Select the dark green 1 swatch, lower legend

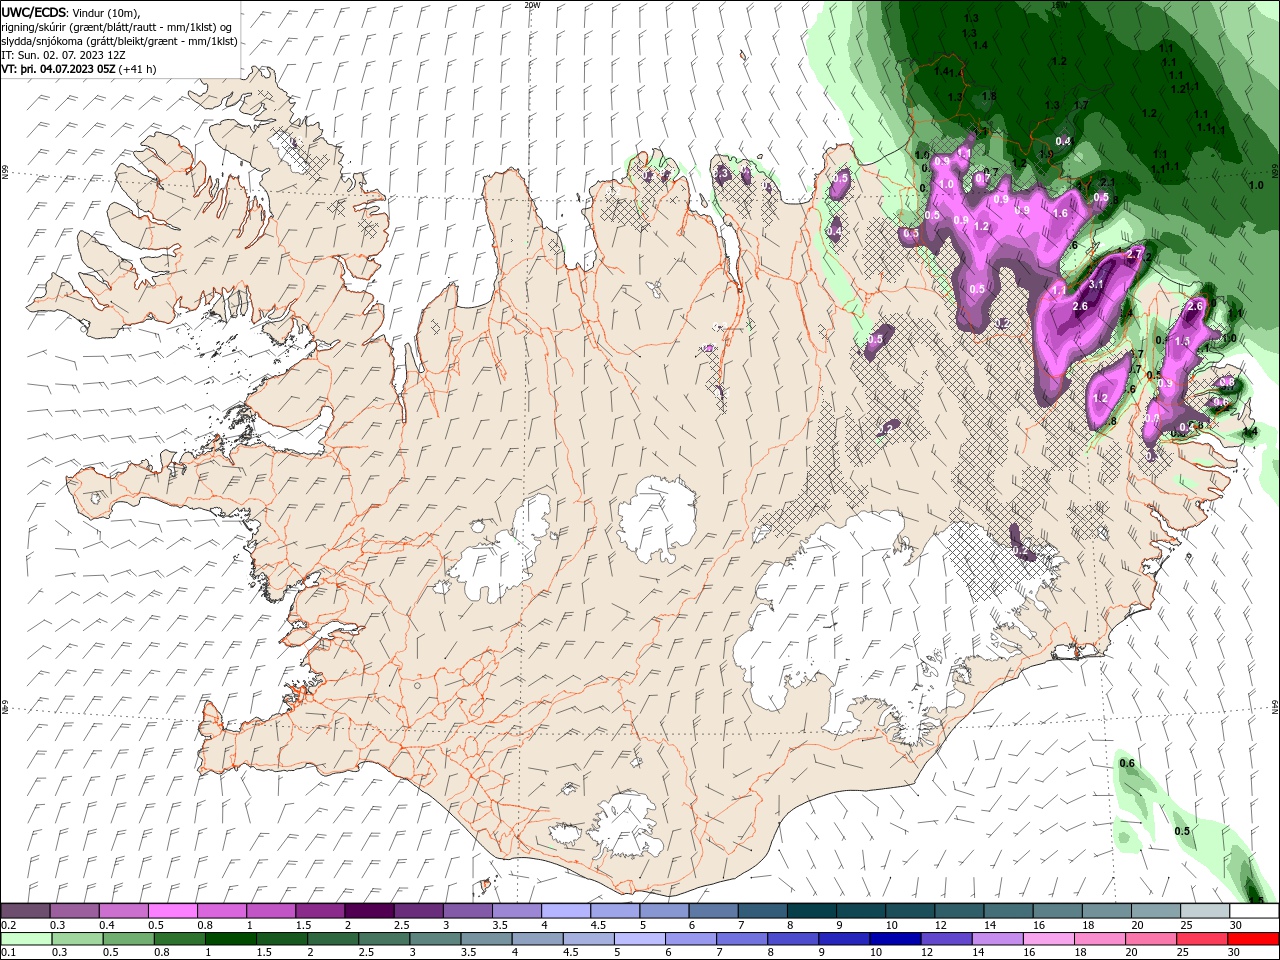(x=230, y=939)
